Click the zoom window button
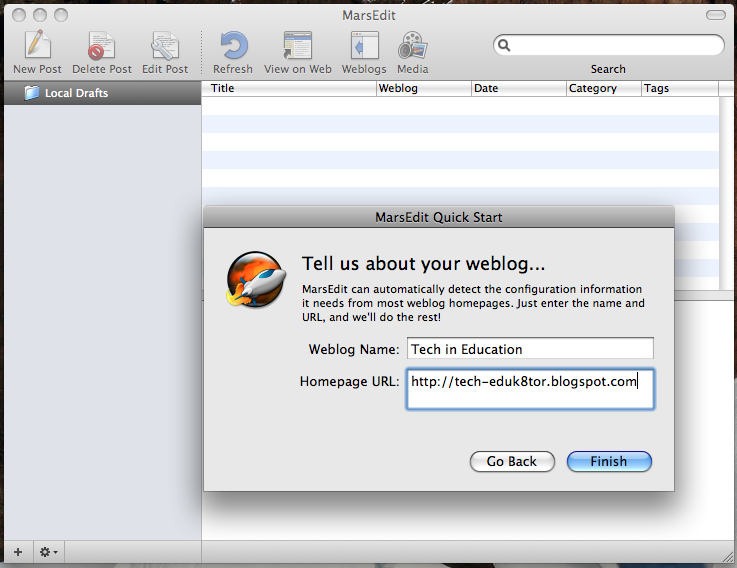Viewport: 737px width, 568px height. (61, 16)
